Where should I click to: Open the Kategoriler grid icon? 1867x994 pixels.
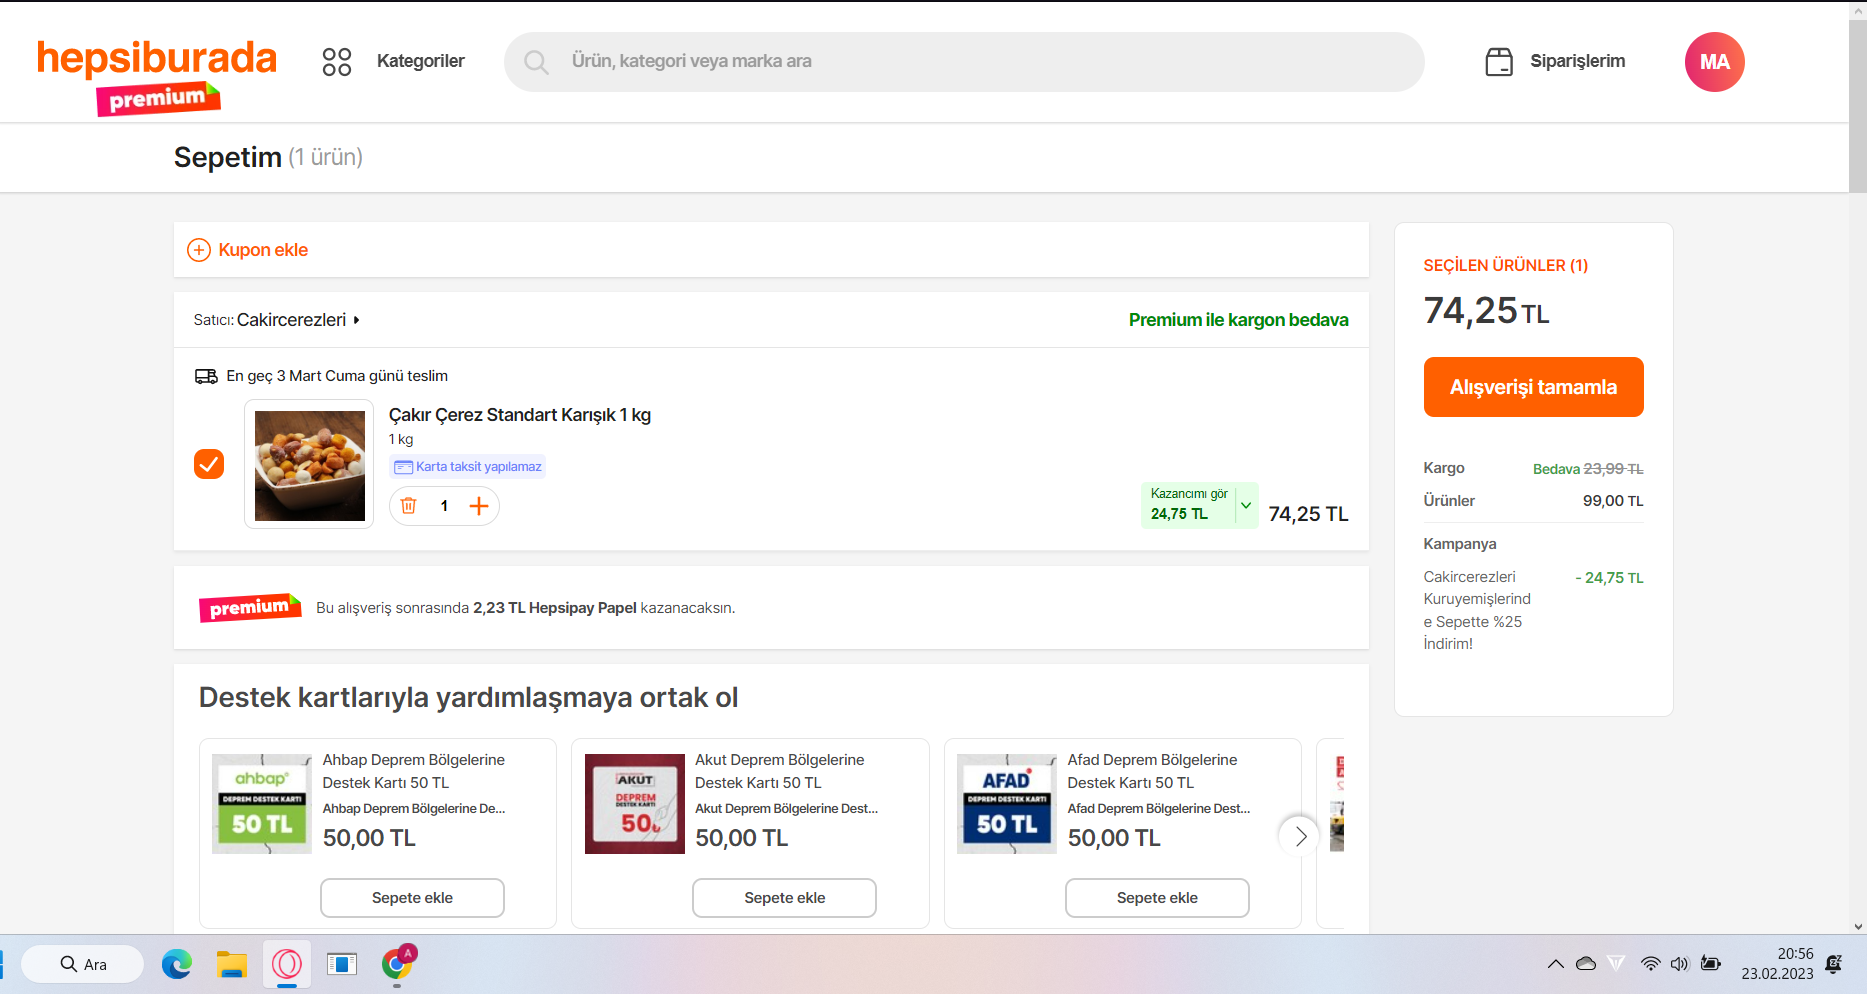click(x=337, y=62)
